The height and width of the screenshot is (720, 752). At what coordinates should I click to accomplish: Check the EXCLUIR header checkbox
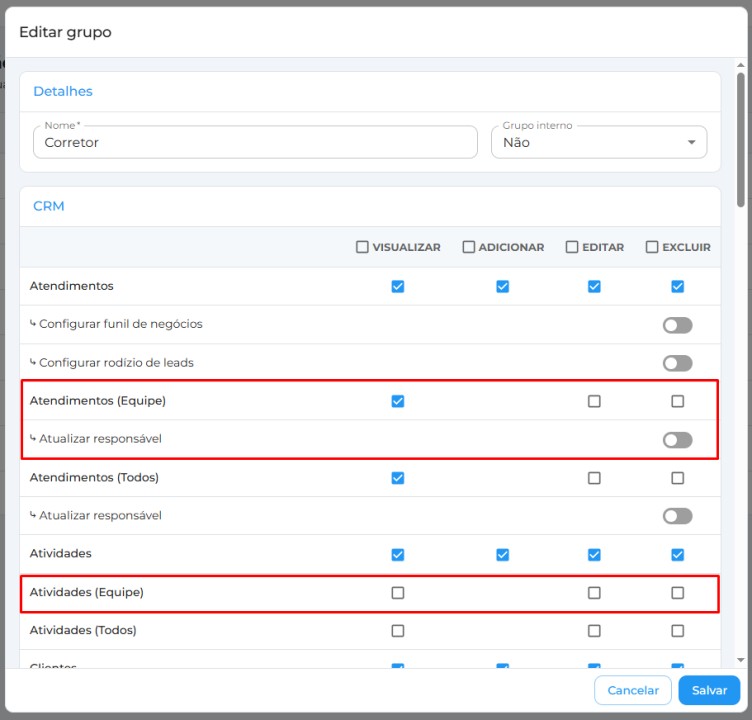(x=652, y=247)
